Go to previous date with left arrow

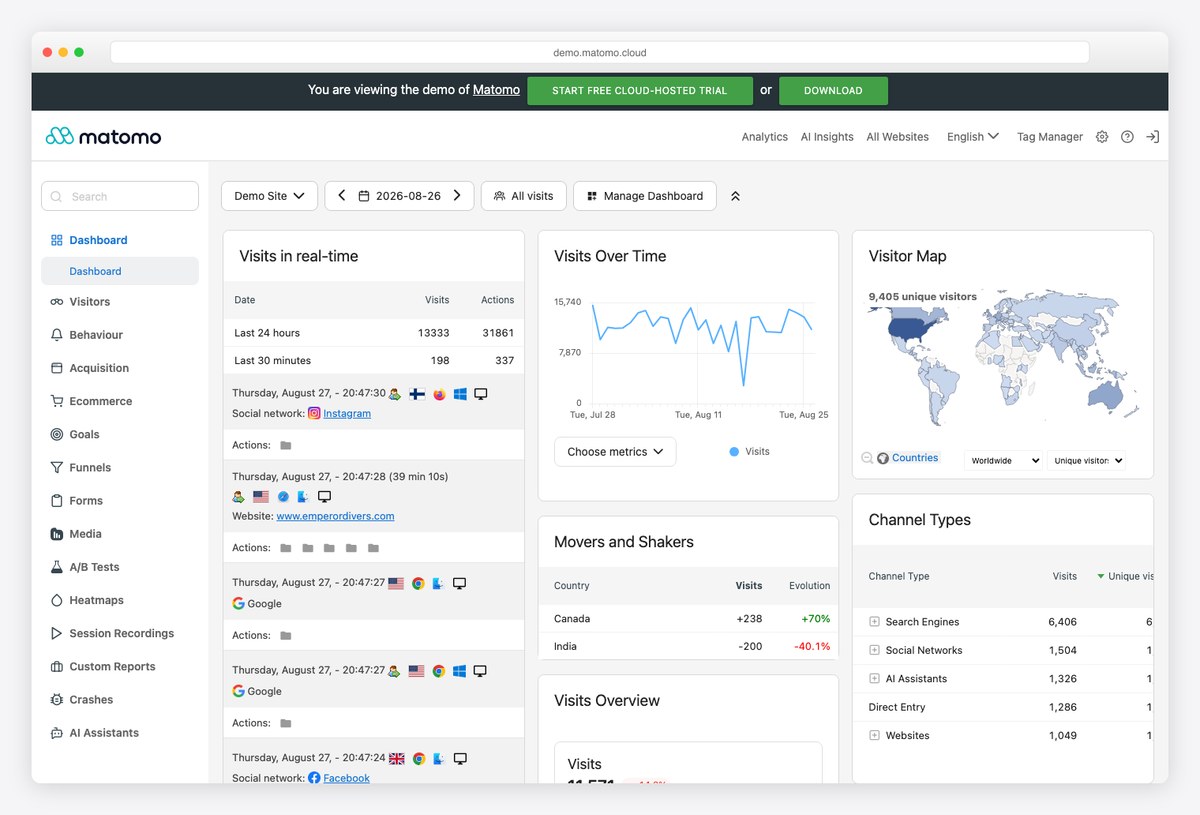[341, 196]
